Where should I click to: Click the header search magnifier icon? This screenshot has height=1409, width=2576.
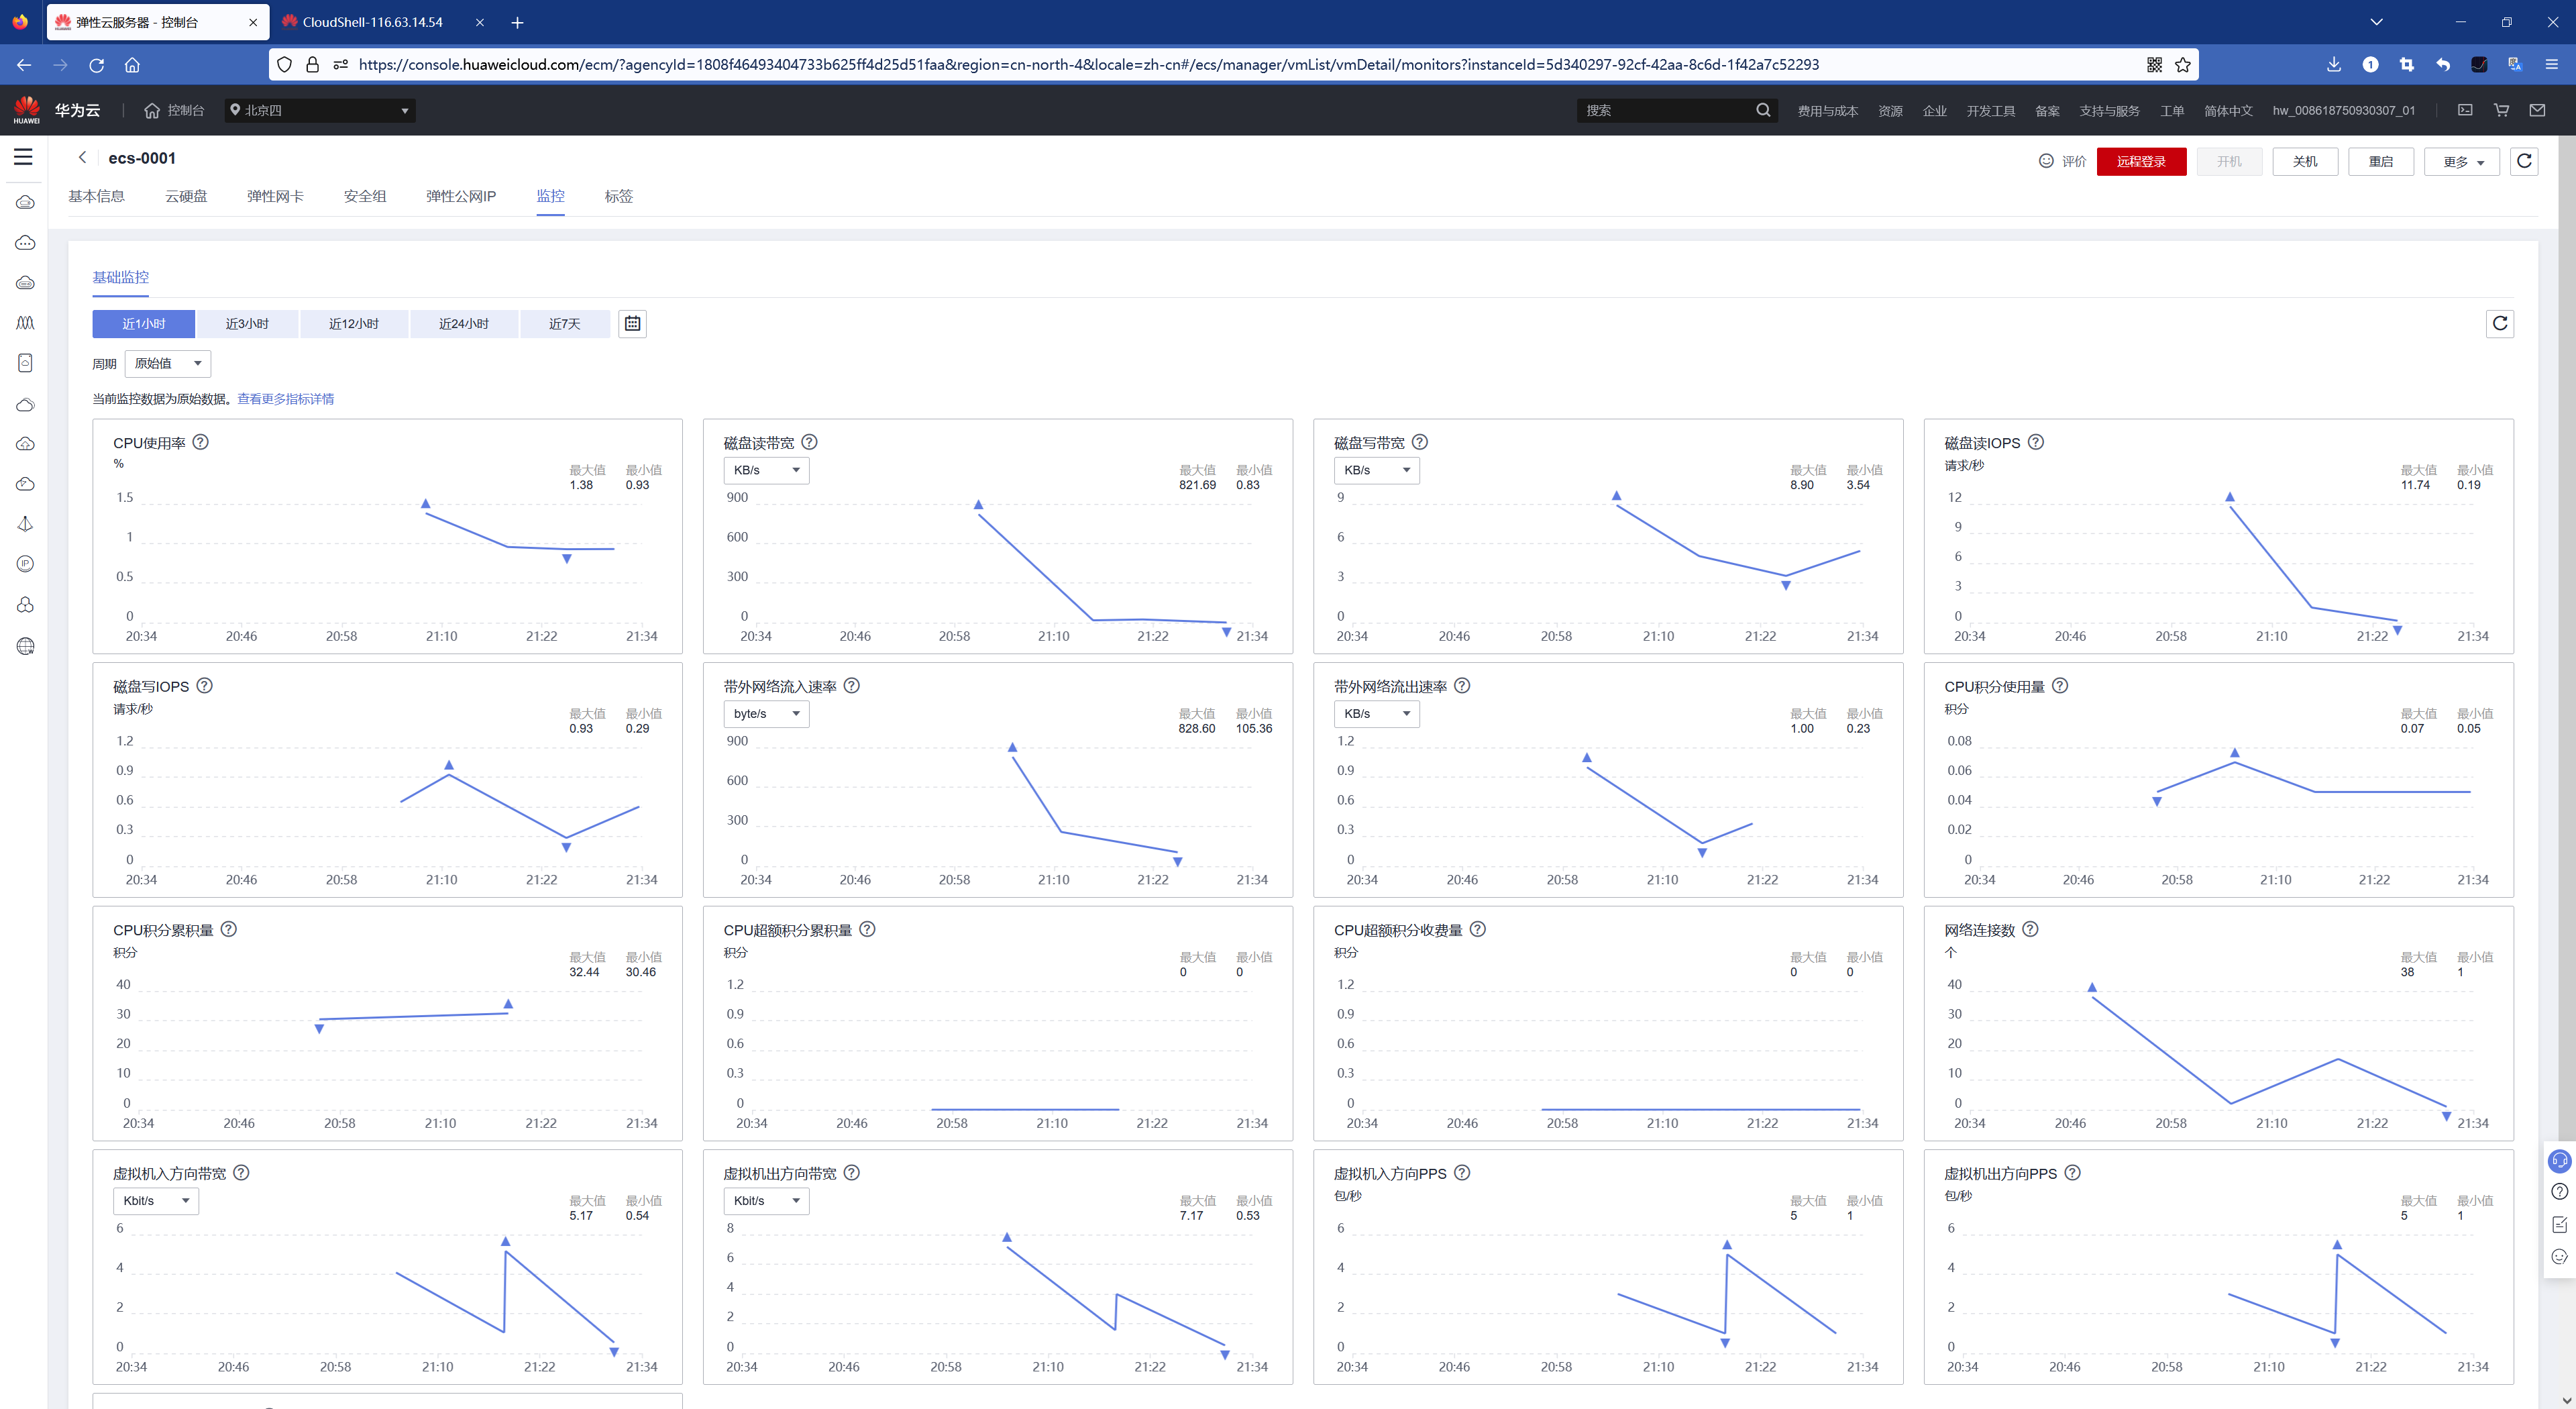pos(1763,110)
